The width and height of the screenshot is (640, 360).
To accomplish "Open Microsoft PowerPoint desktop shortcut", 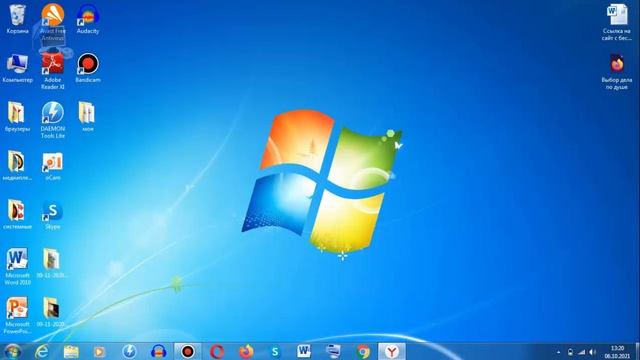I will (17, 315).
